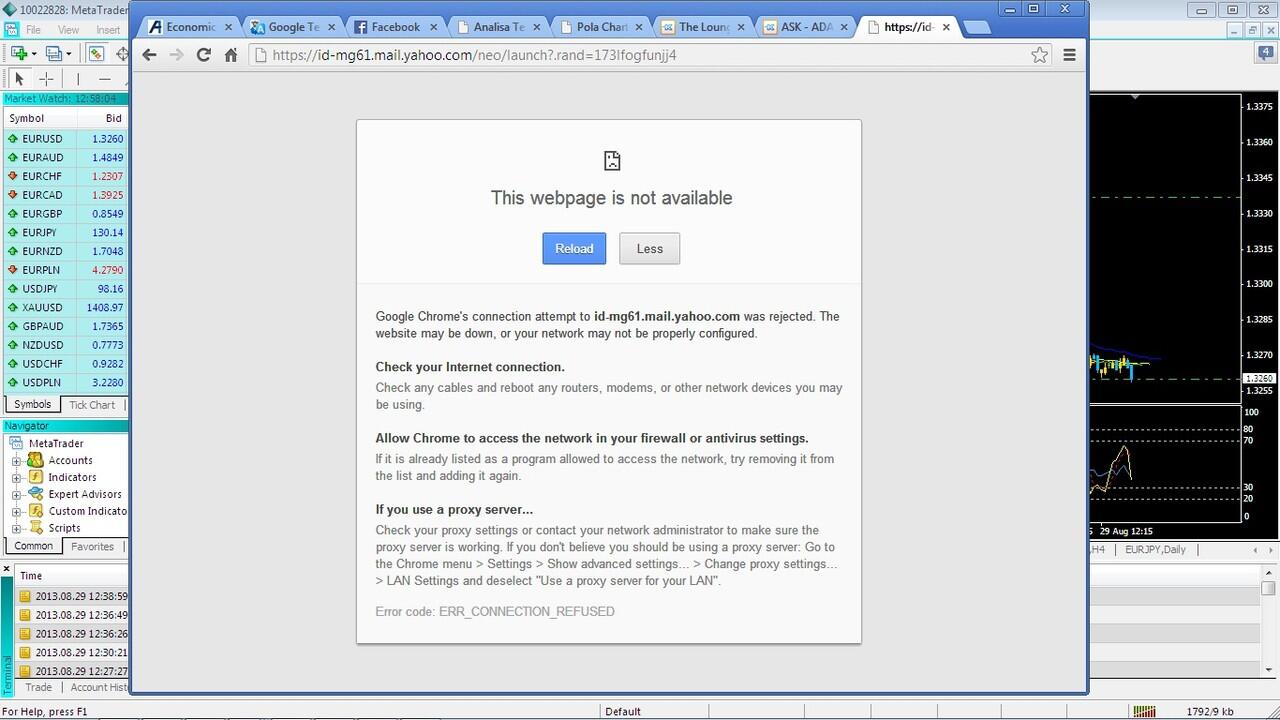The height and width of the screenshot is (720, 1280).
Task: Click the Accounts icon in Navigator
Action: 35,460
